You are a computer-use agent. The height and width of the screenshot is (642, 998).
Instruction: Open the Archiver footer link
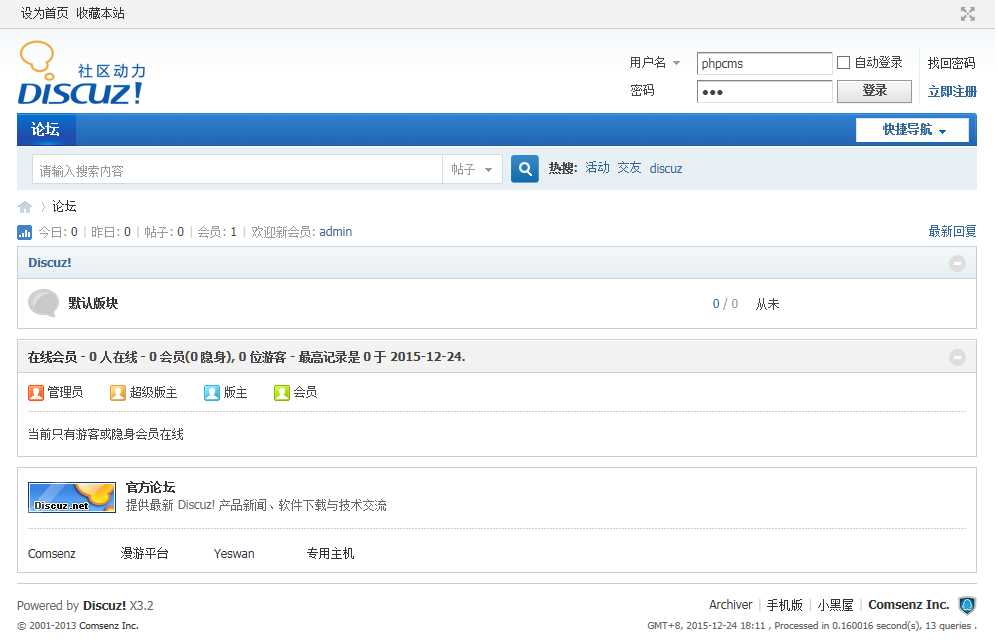tap(731, 604)
